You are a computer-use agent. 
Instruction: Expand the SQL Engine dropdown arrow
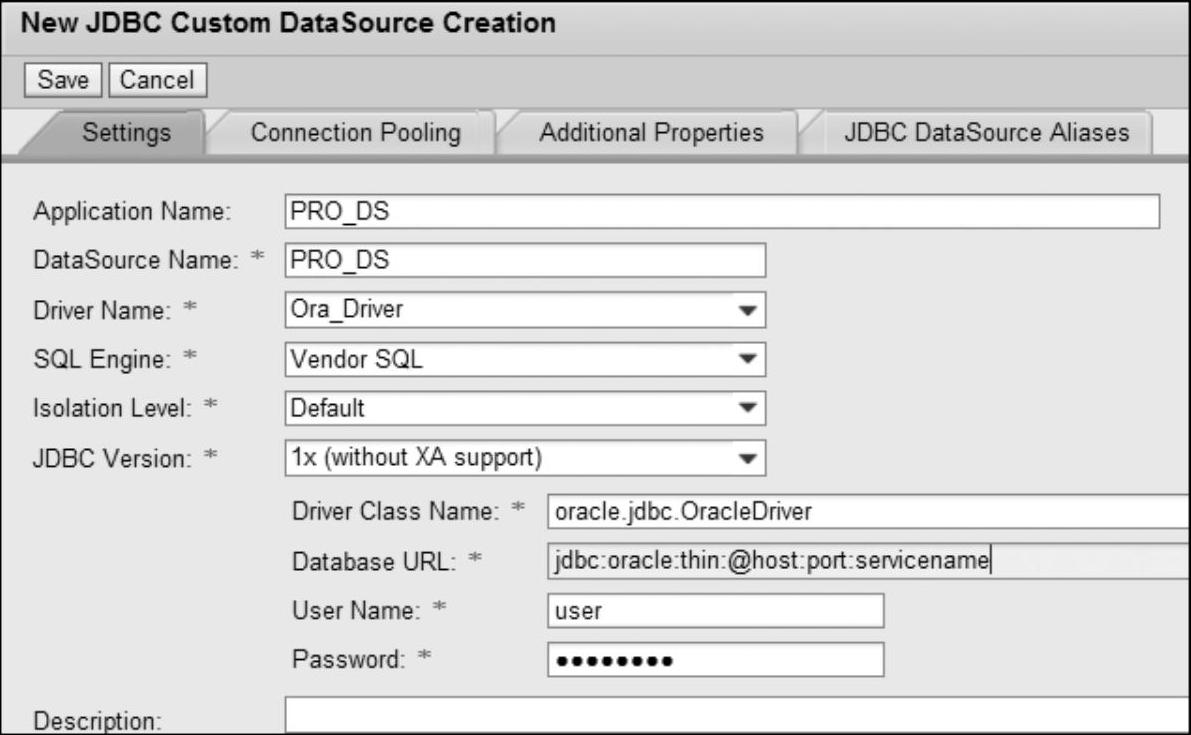tap(746, 359)
